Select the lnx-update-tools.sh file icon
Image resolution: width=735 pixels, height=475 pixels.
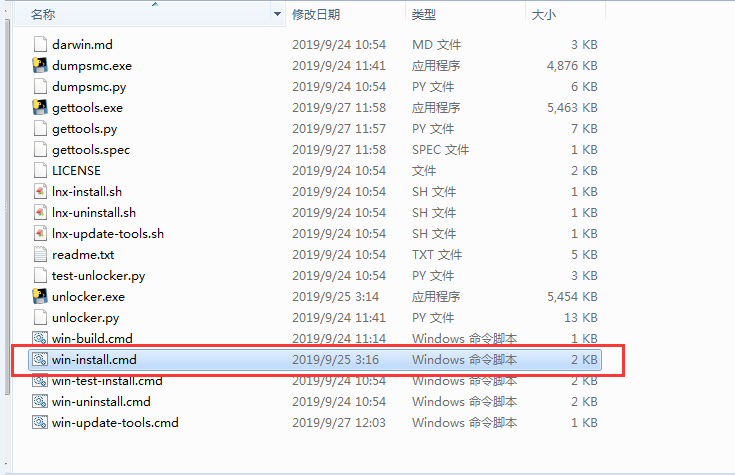(x=40, y=234)
